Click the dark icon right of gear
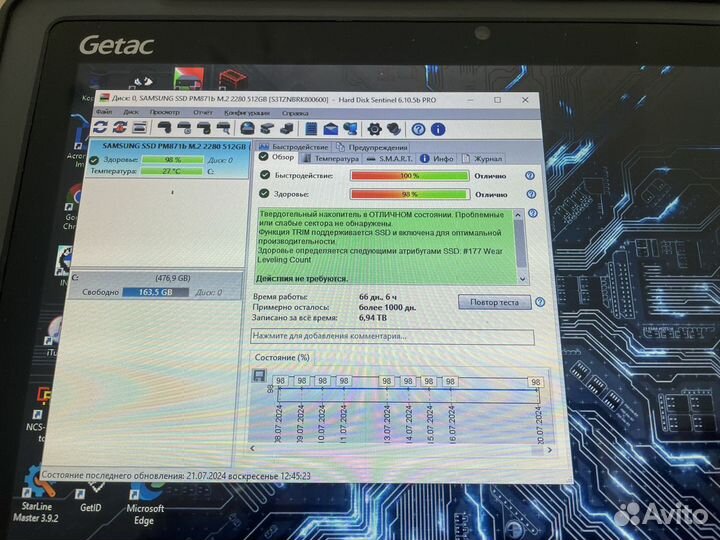The width and height of the screenshot is (720, 540). (394, 129)
